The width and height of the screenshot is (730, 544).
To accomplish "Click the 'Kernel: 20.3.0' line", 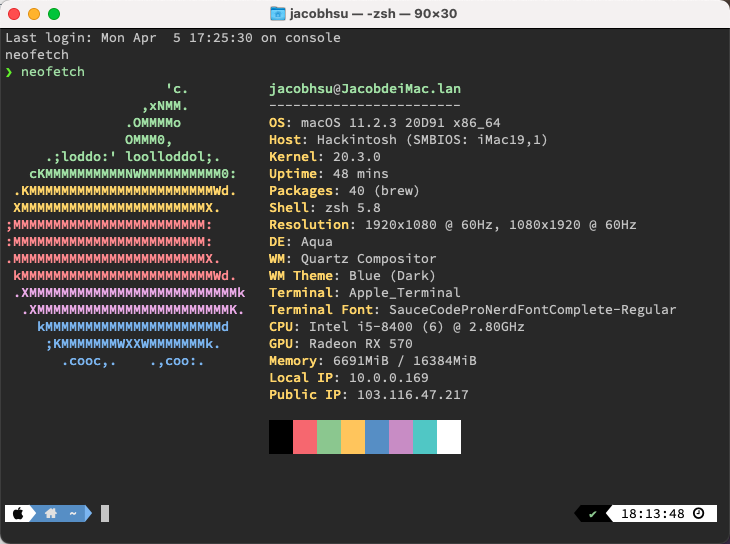I will (x=325, y=156).
